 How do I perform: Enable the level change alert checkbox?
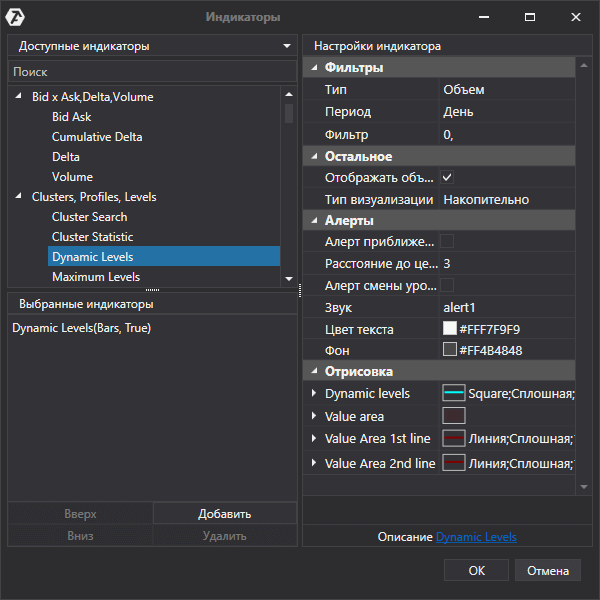click(x=447, y=285)
